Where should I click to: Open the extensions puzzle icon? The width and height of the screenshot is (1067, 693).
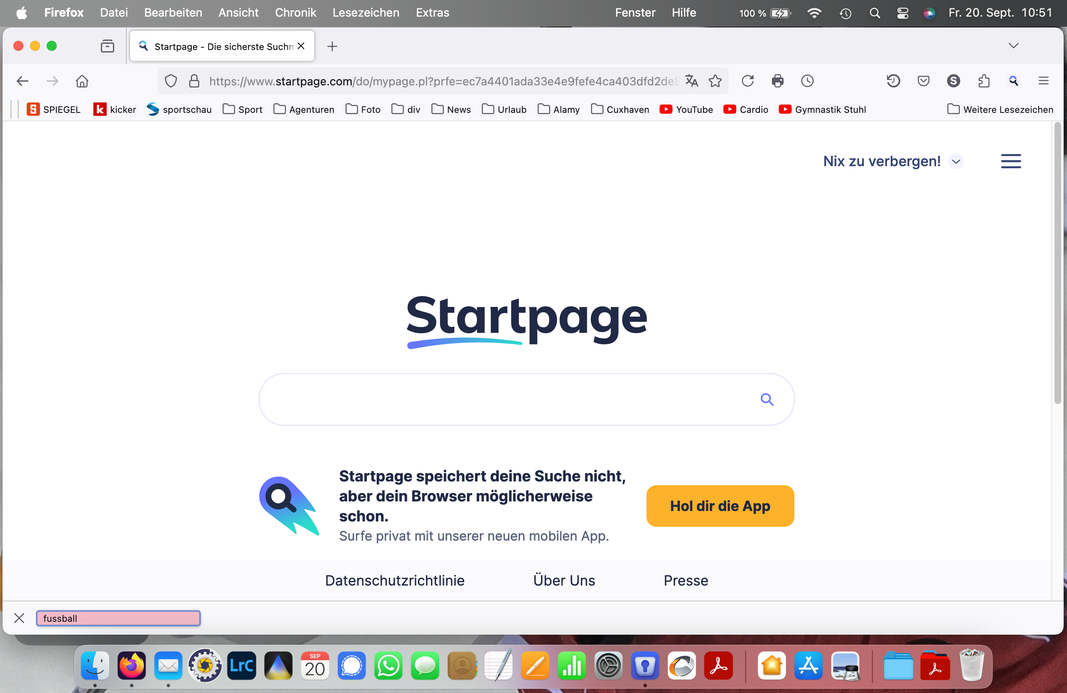(983, 81)
